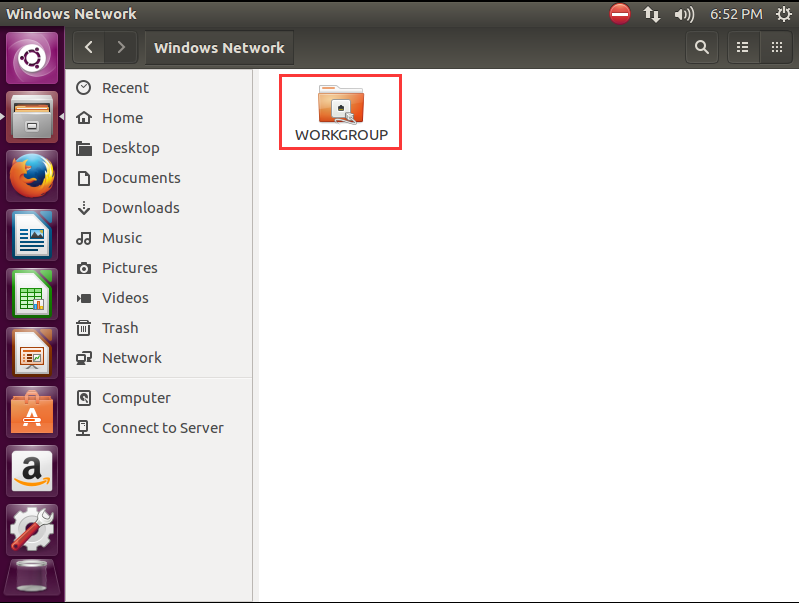
Task: Open the Amazon launcher icon
Action: pos(32,471)
